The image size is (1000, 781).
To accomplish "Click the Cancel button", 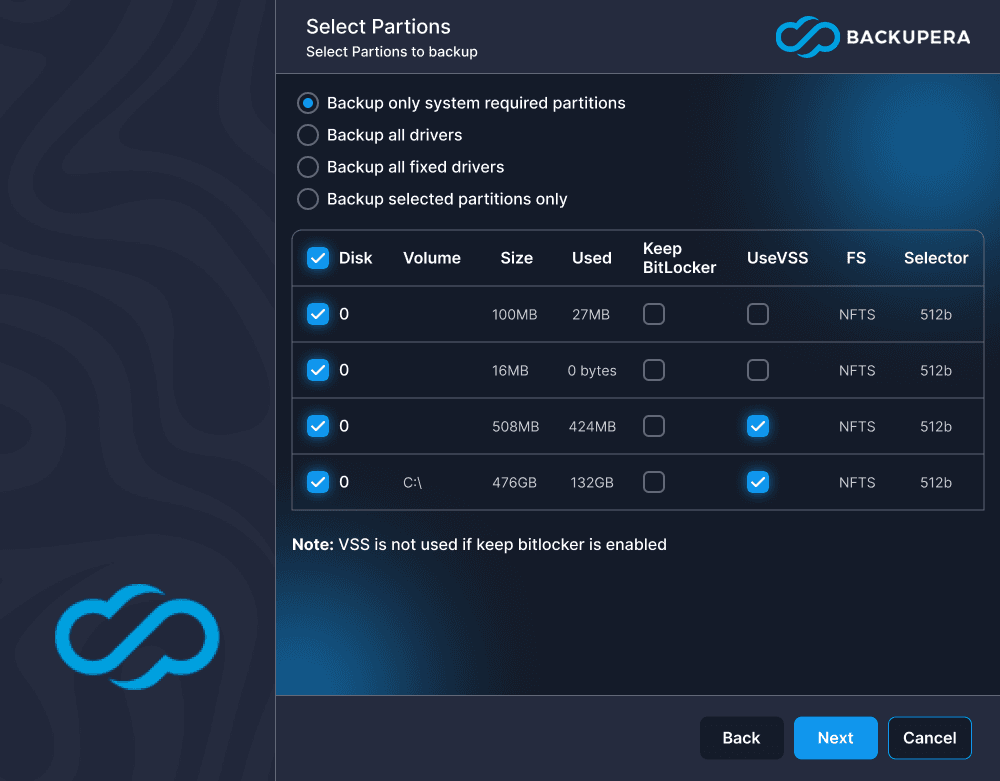I will pos(929,737).
